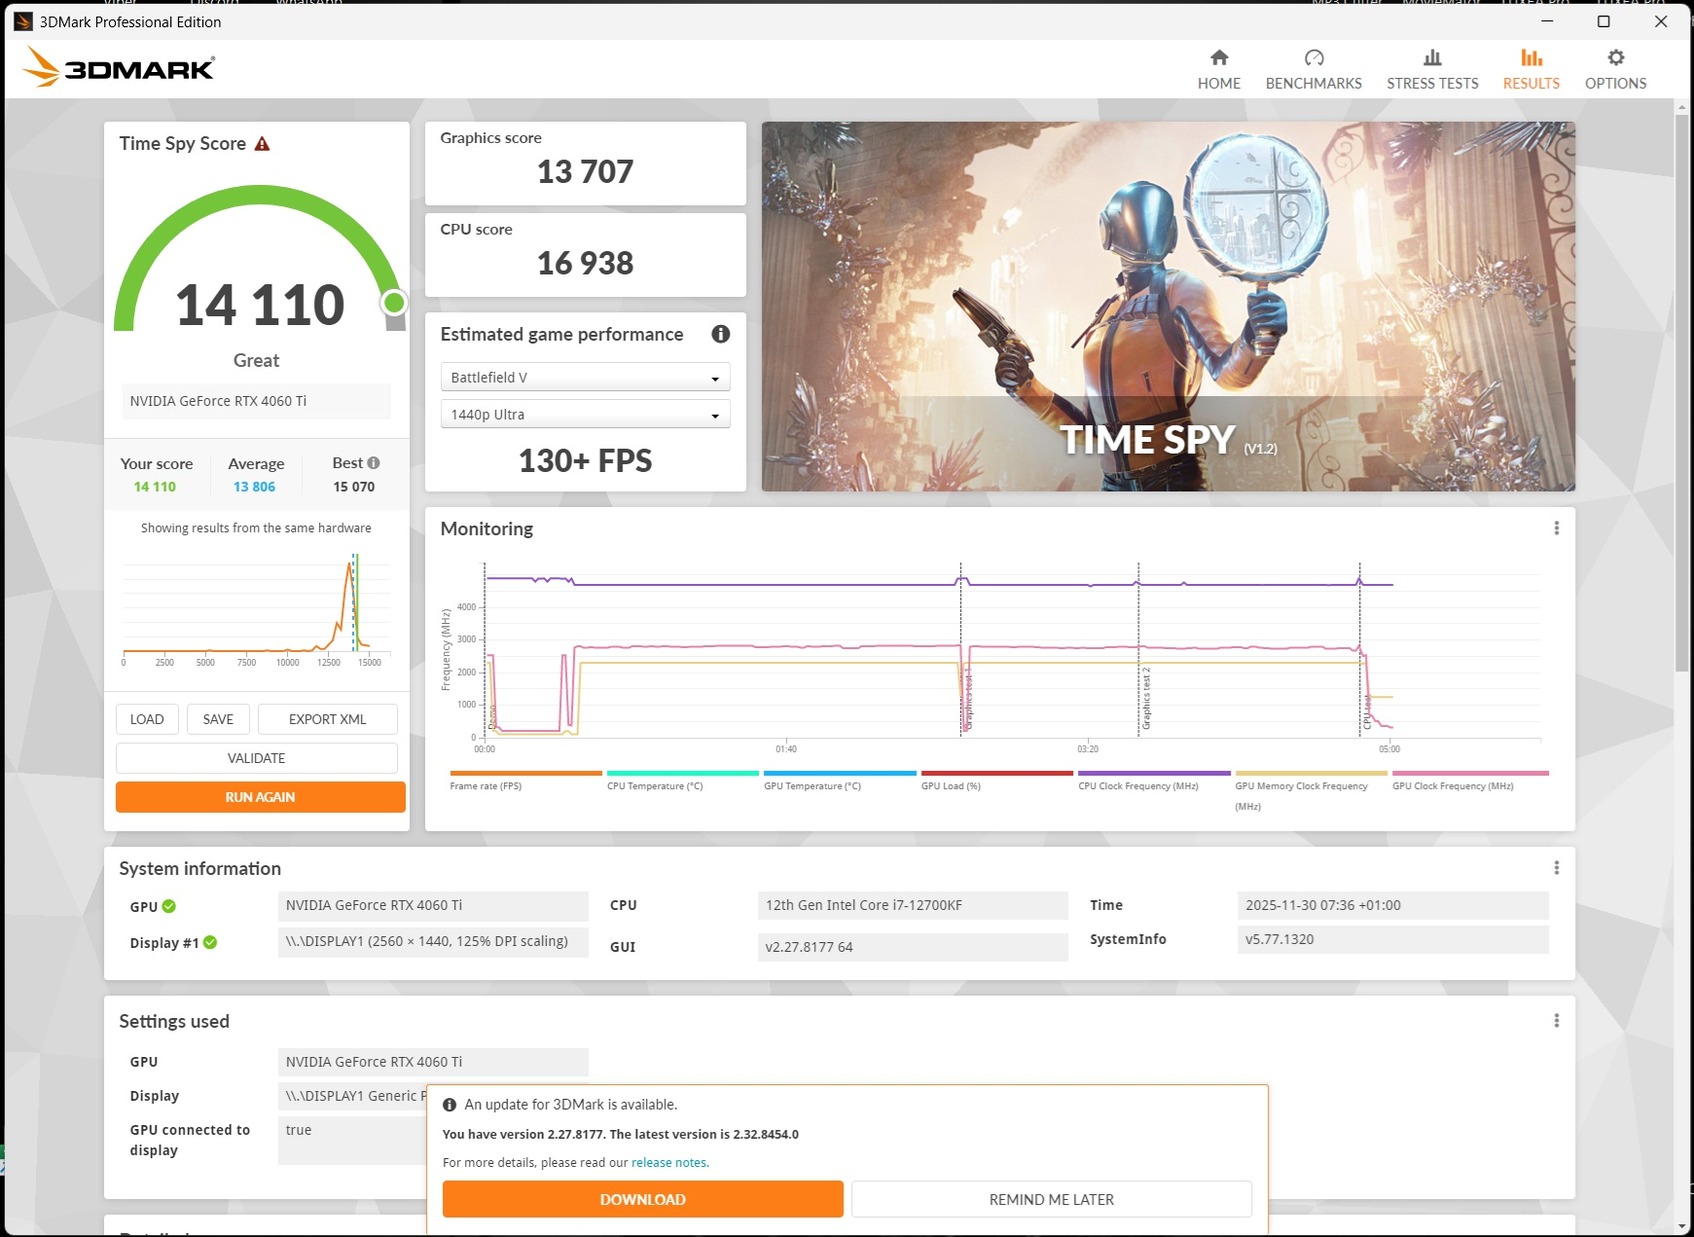Click the warning triangle beside Time Spy Score
The height and width of the screenshot is (1237, 1694).
[x=262, y=144]
